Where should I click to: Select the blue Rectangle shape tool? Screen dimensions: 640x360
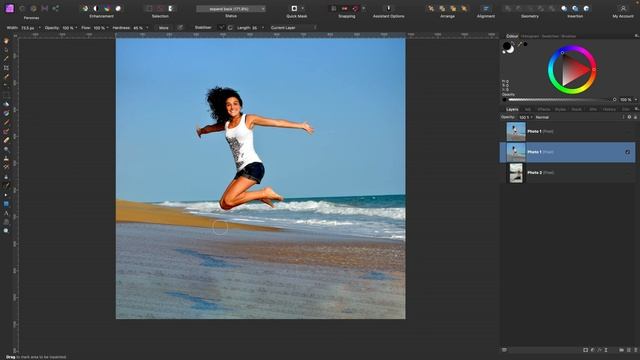click(x=6, y=204)
